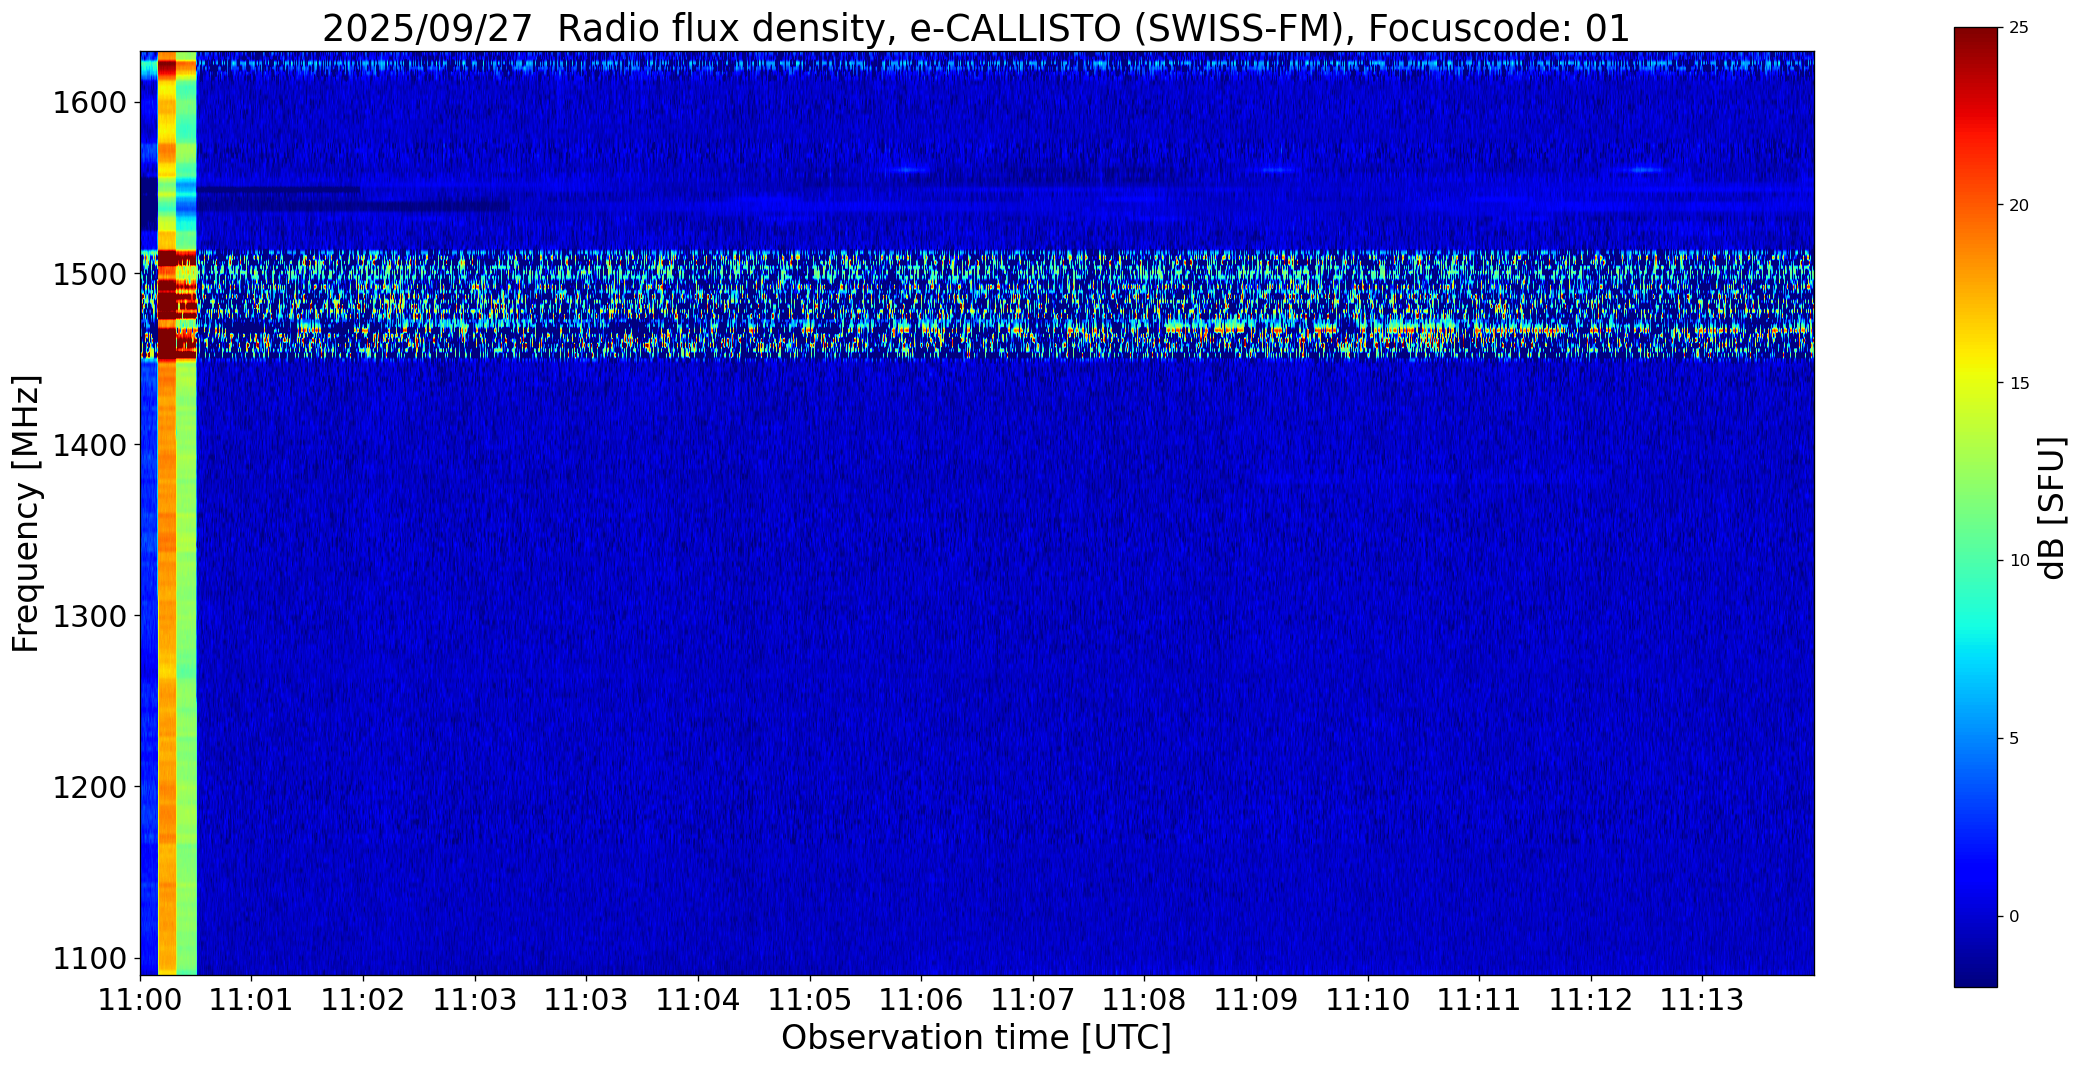Screen dimensions: 2082x1067
Task: Click the 11:12 time tick label
Action: click(1591, 1000)
